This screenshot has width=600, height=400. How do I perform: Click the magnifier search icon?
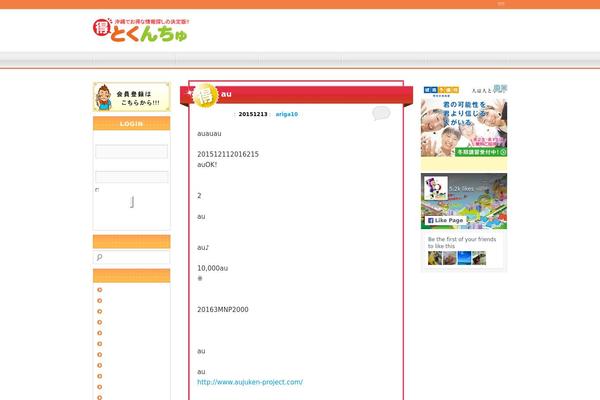[x=99, y=257]
